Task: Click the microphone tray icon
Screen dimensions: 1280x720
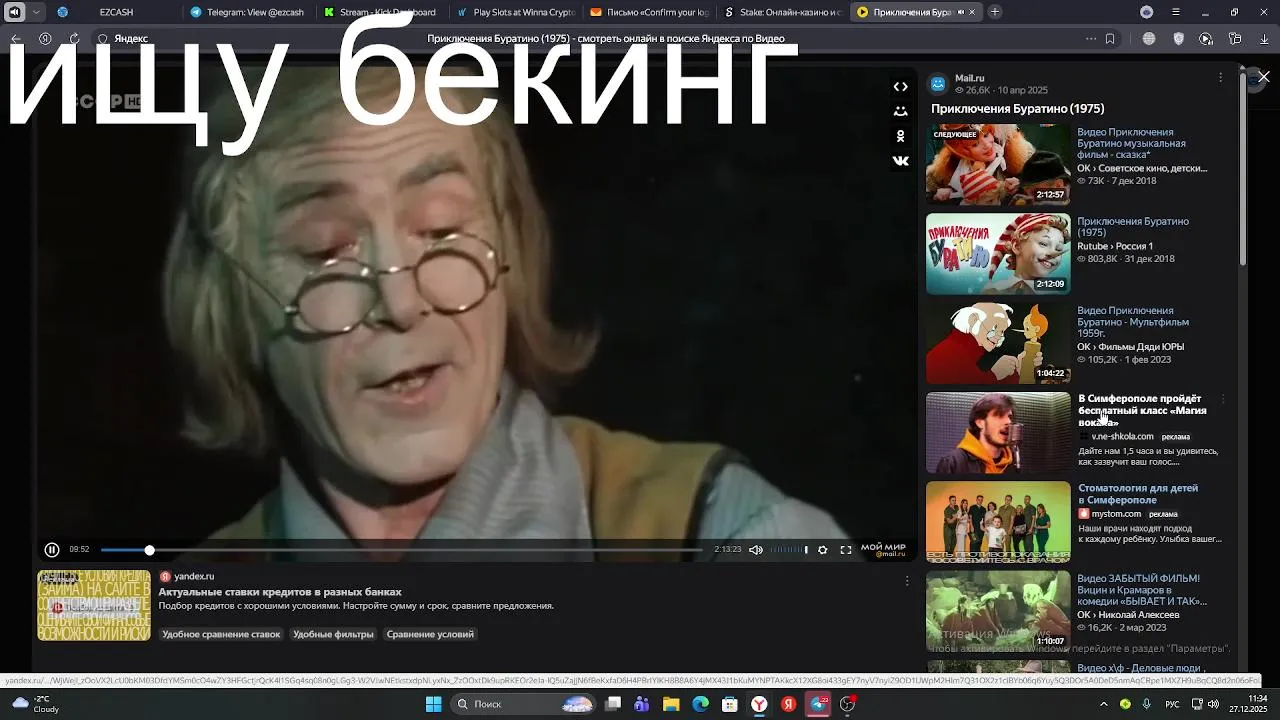Action: click(1146, 704)
